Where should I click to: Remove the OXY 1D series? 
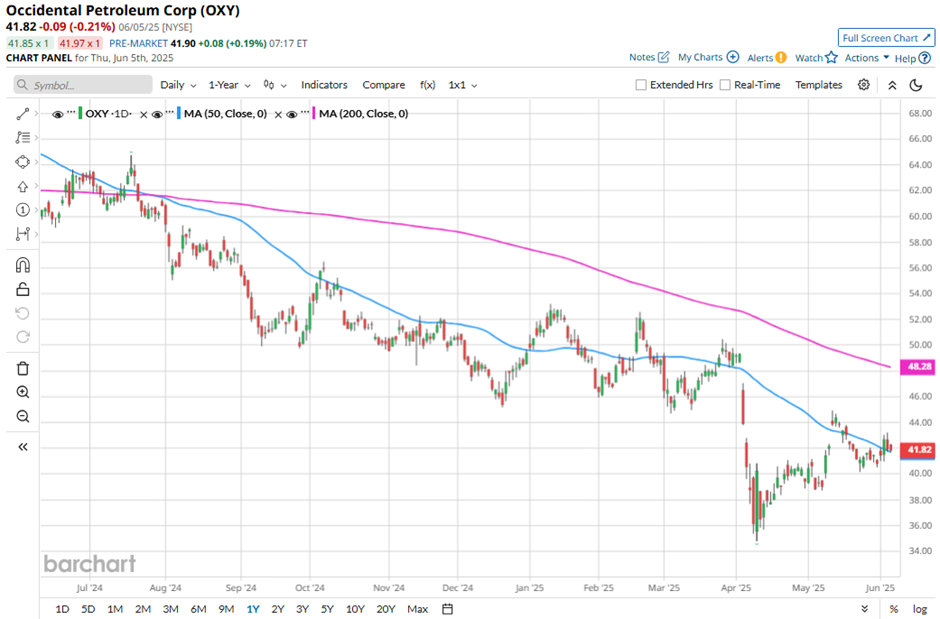pyautogui.click(x=143, y=114)
